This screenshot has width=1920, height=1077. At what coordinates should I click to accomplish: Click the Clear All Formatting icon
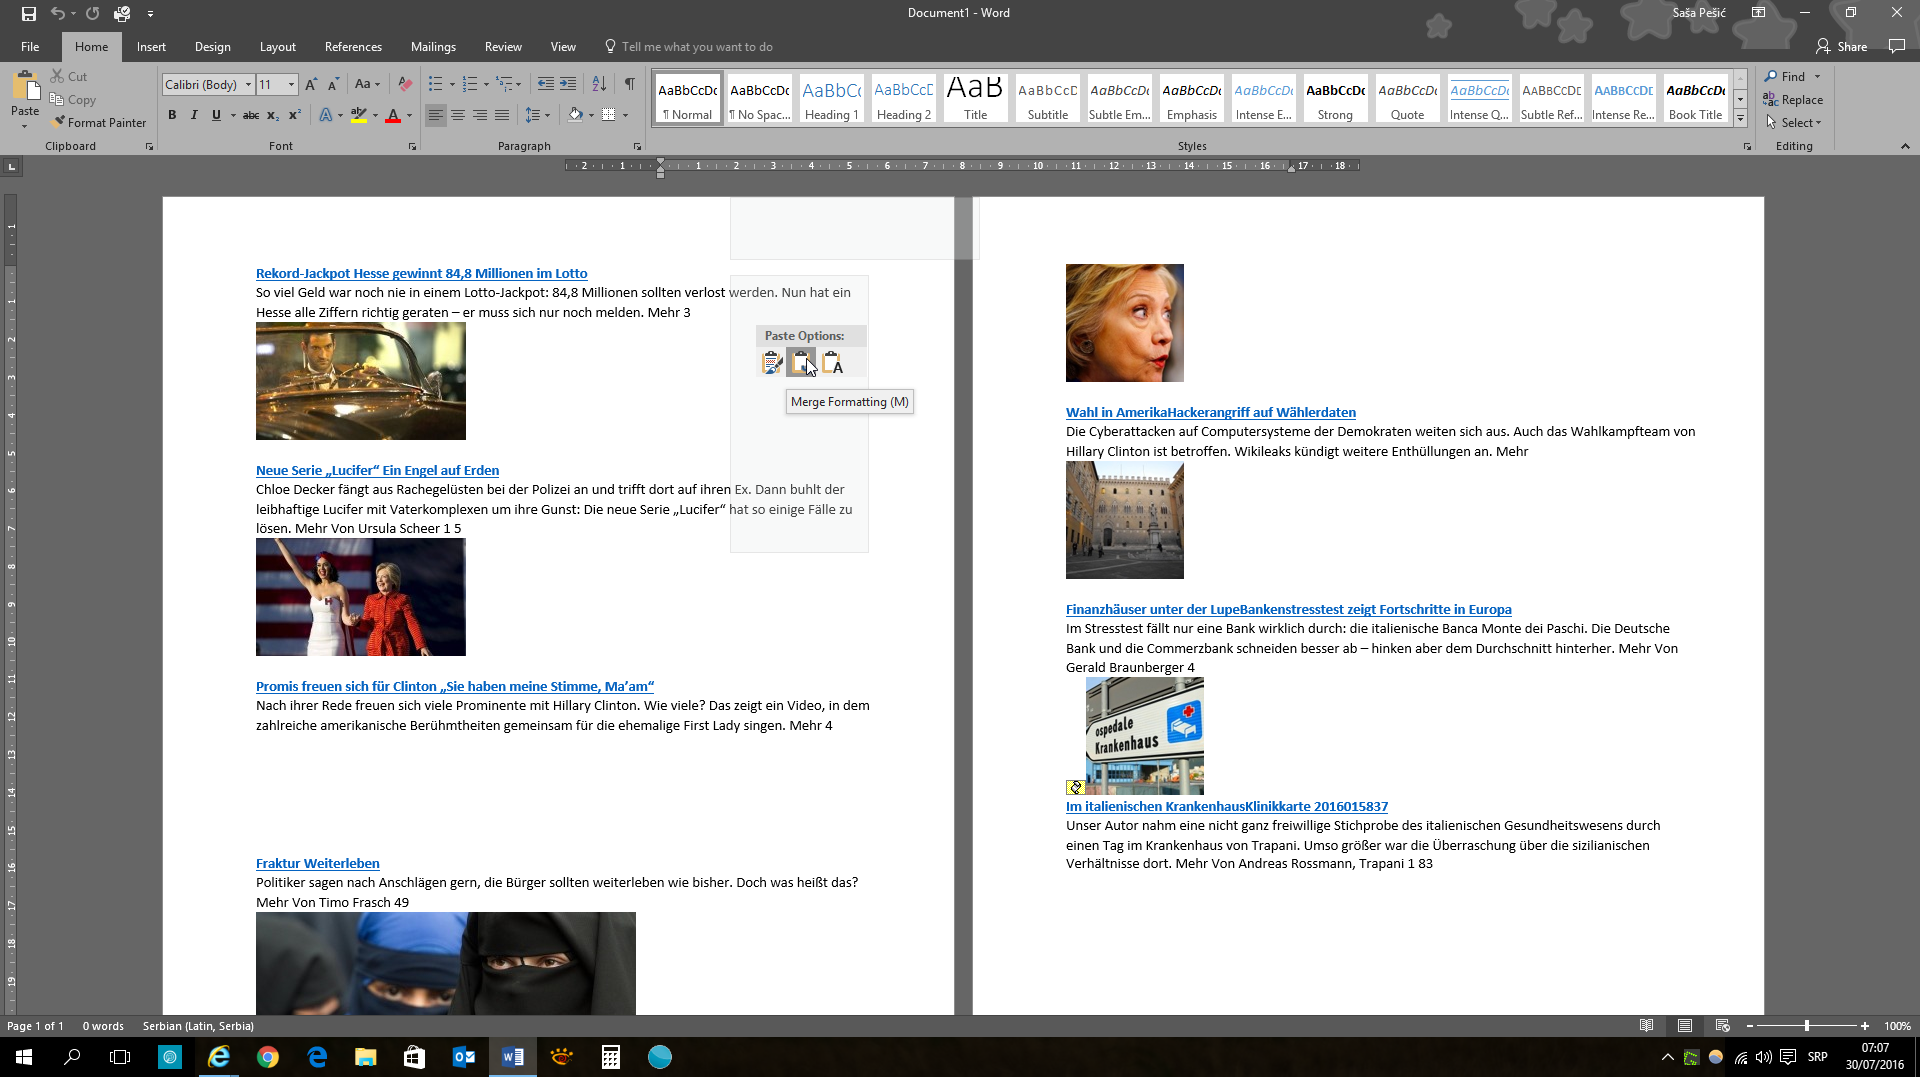click(x=405, y=85)
